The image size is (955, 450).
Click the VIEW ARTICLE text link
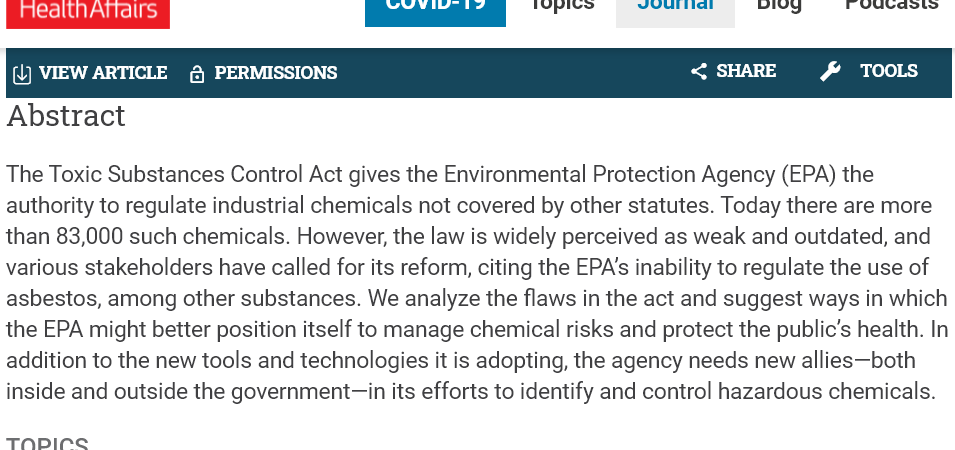click(103, 72)
